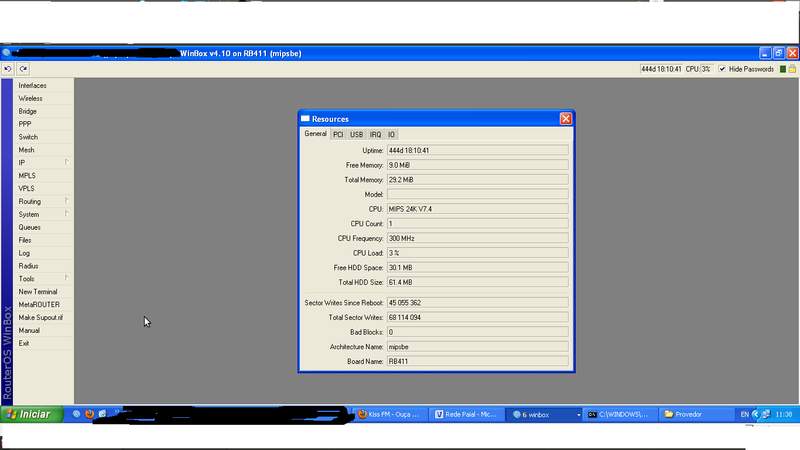Expand the Routing submenu arrow
This screenshot has height=450, width=800.
click(x=66, y=201)
